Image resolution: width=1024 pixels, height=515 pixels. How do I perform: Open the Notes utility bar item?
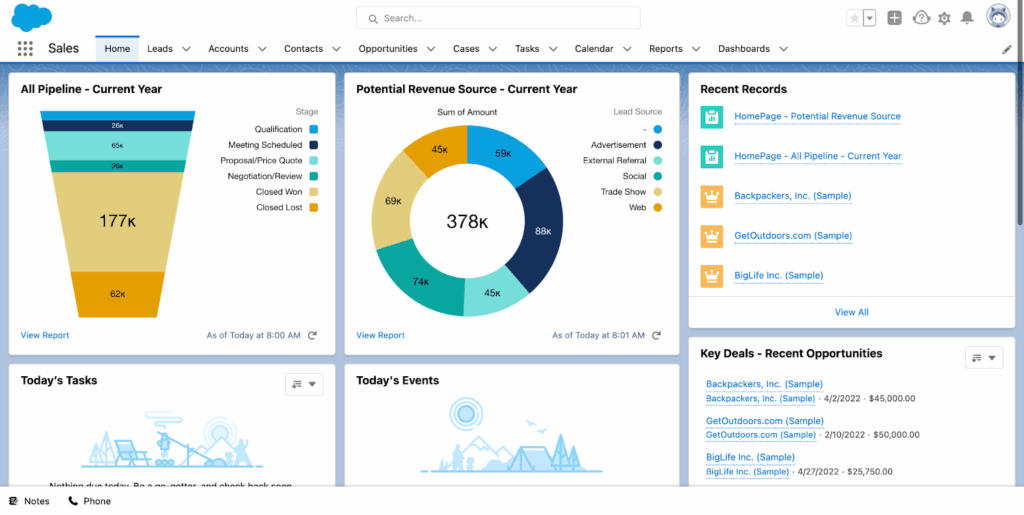coord(29,501)
